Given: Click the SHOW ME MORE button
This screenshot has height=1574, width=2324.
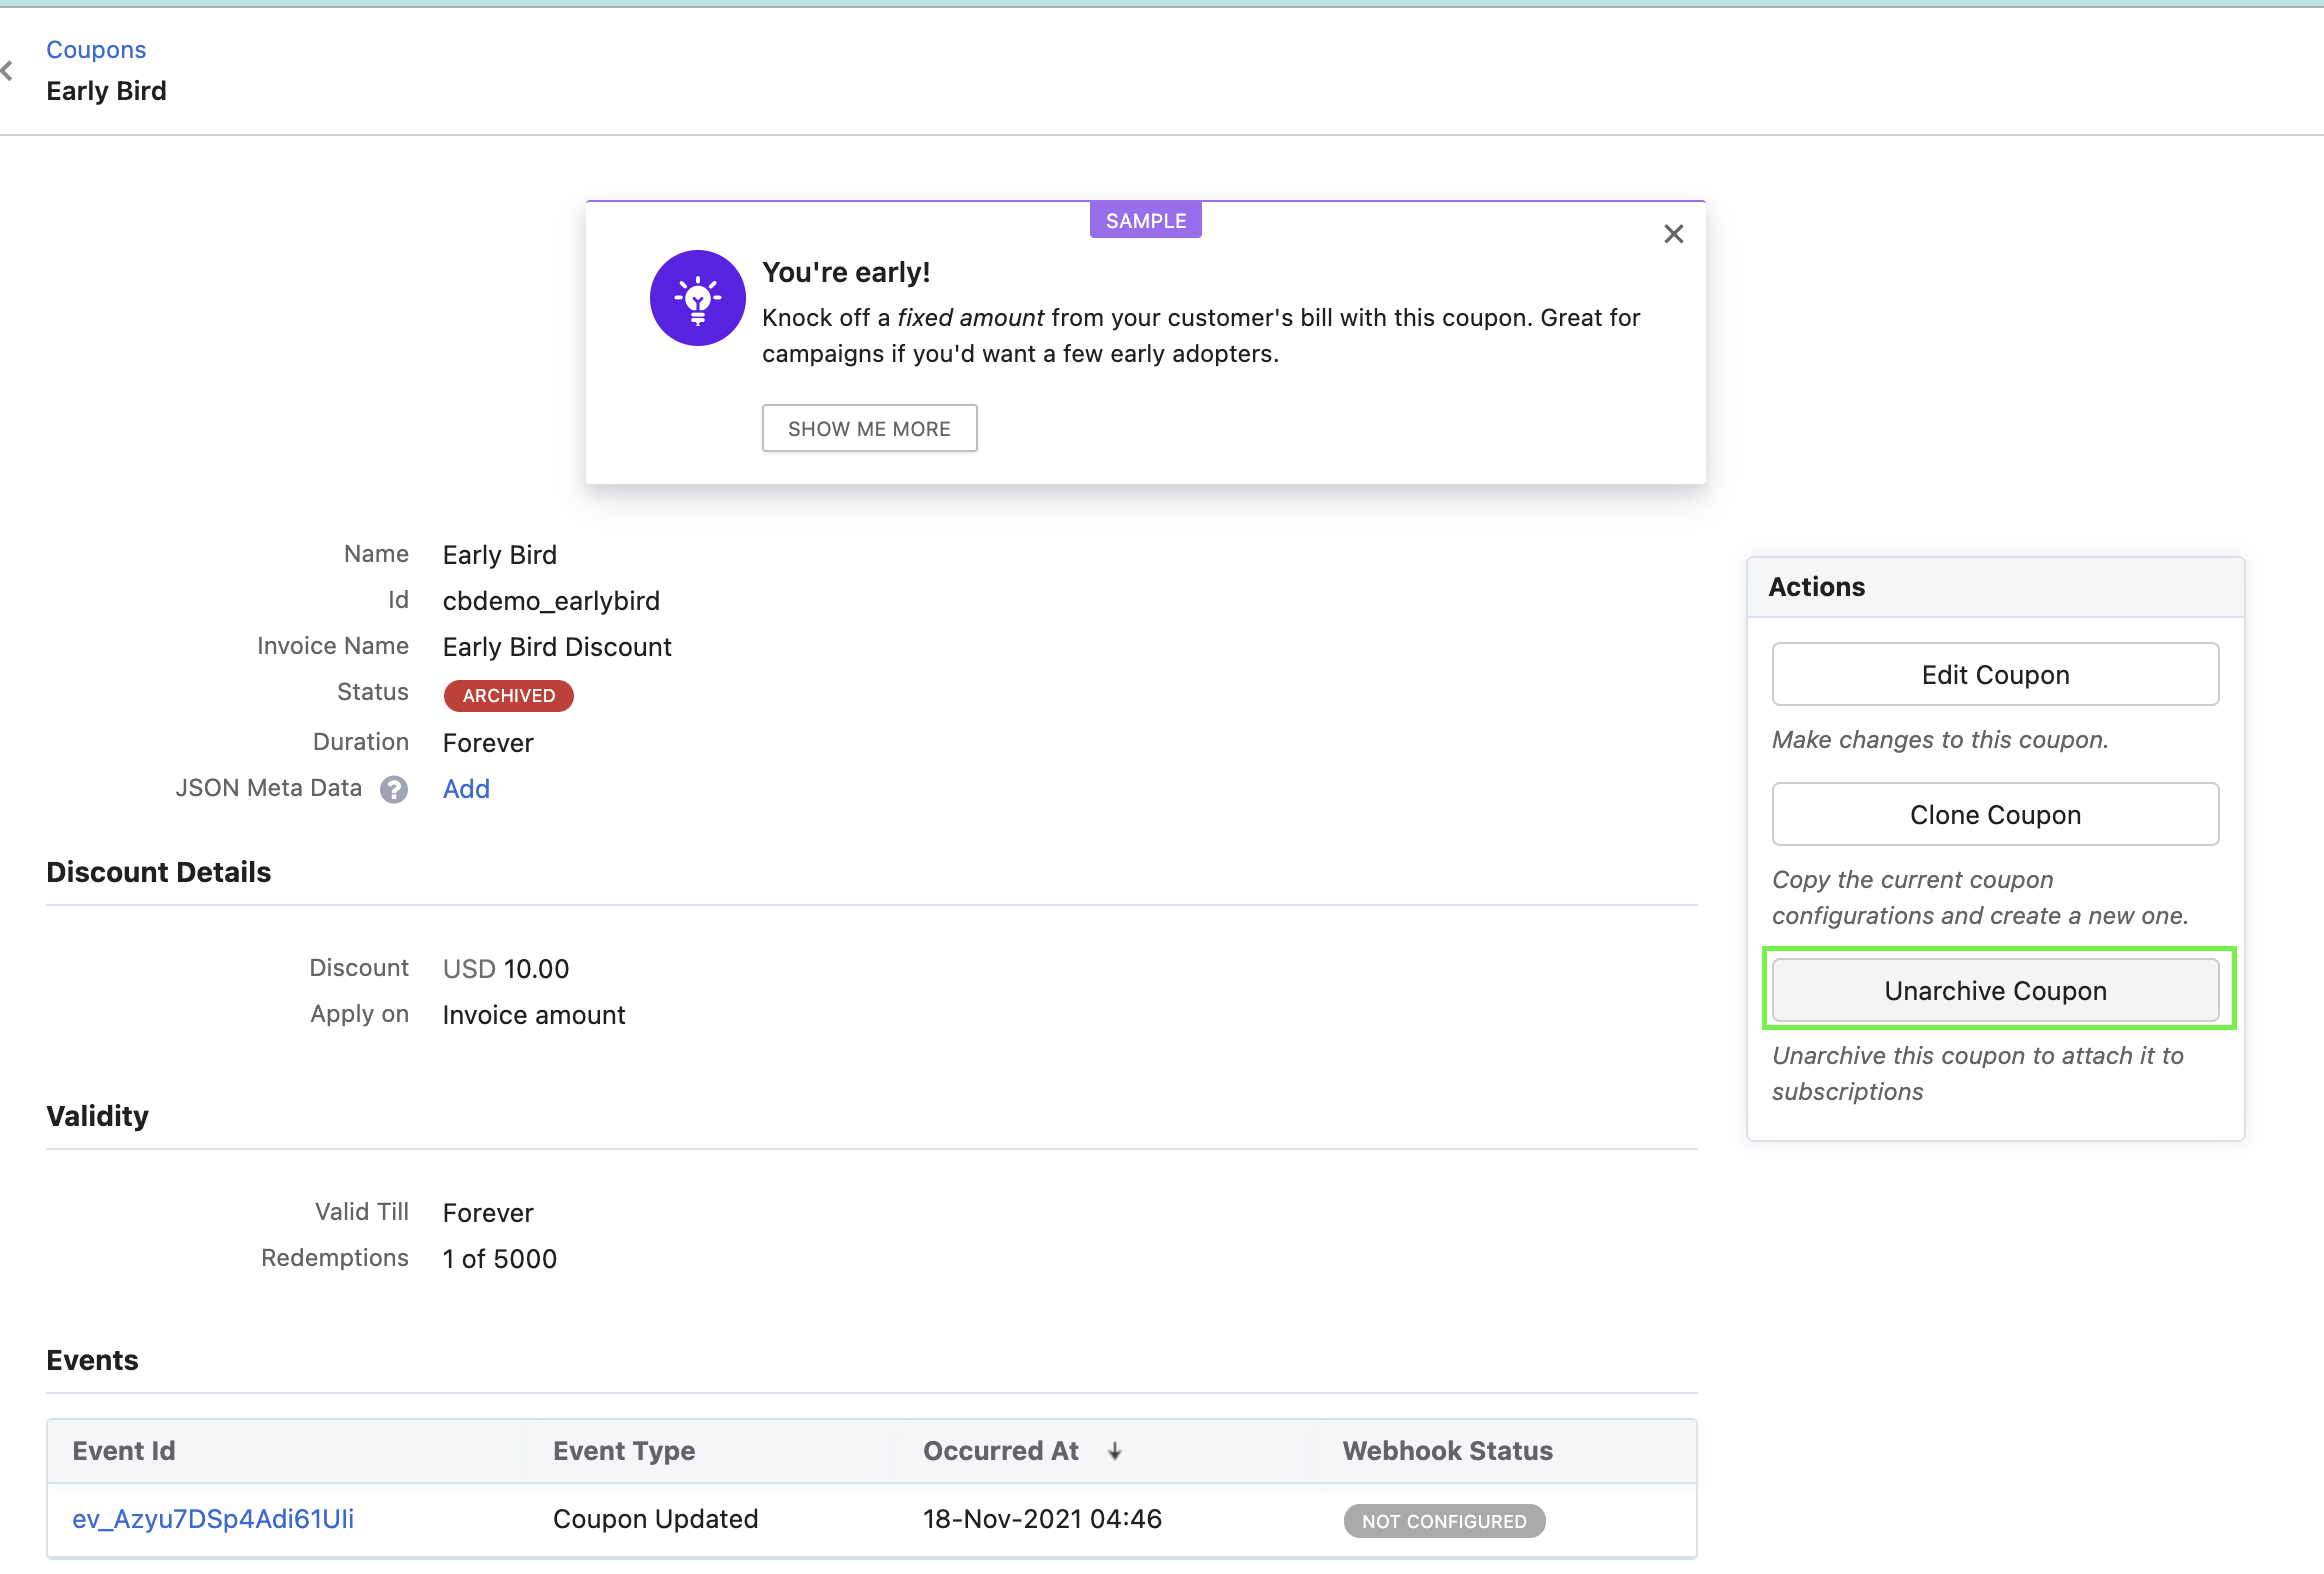Looking at the screenshot, I should click(869, 427).
